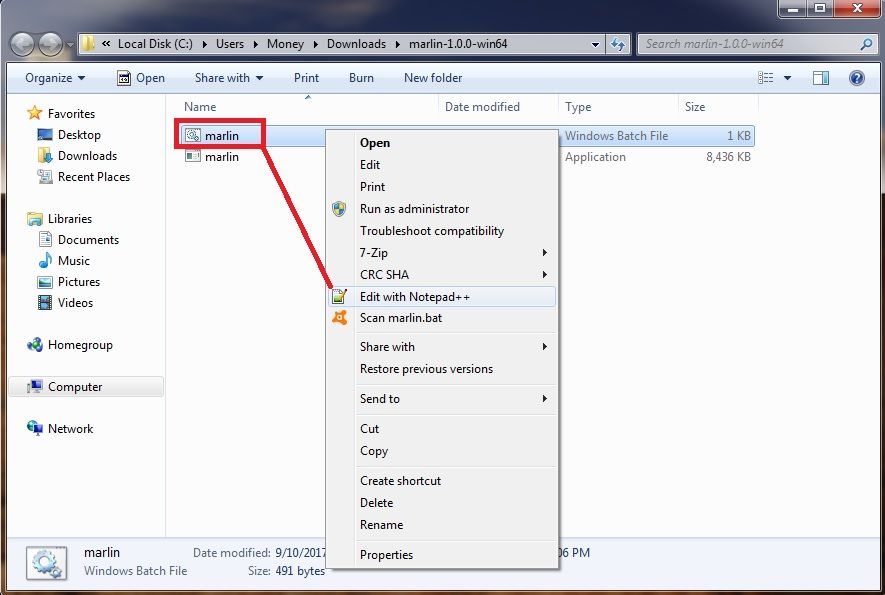The height and width of the screenshot is (595, 885).
Task: Click New folder in the toolbar
Action: (433, 78)
